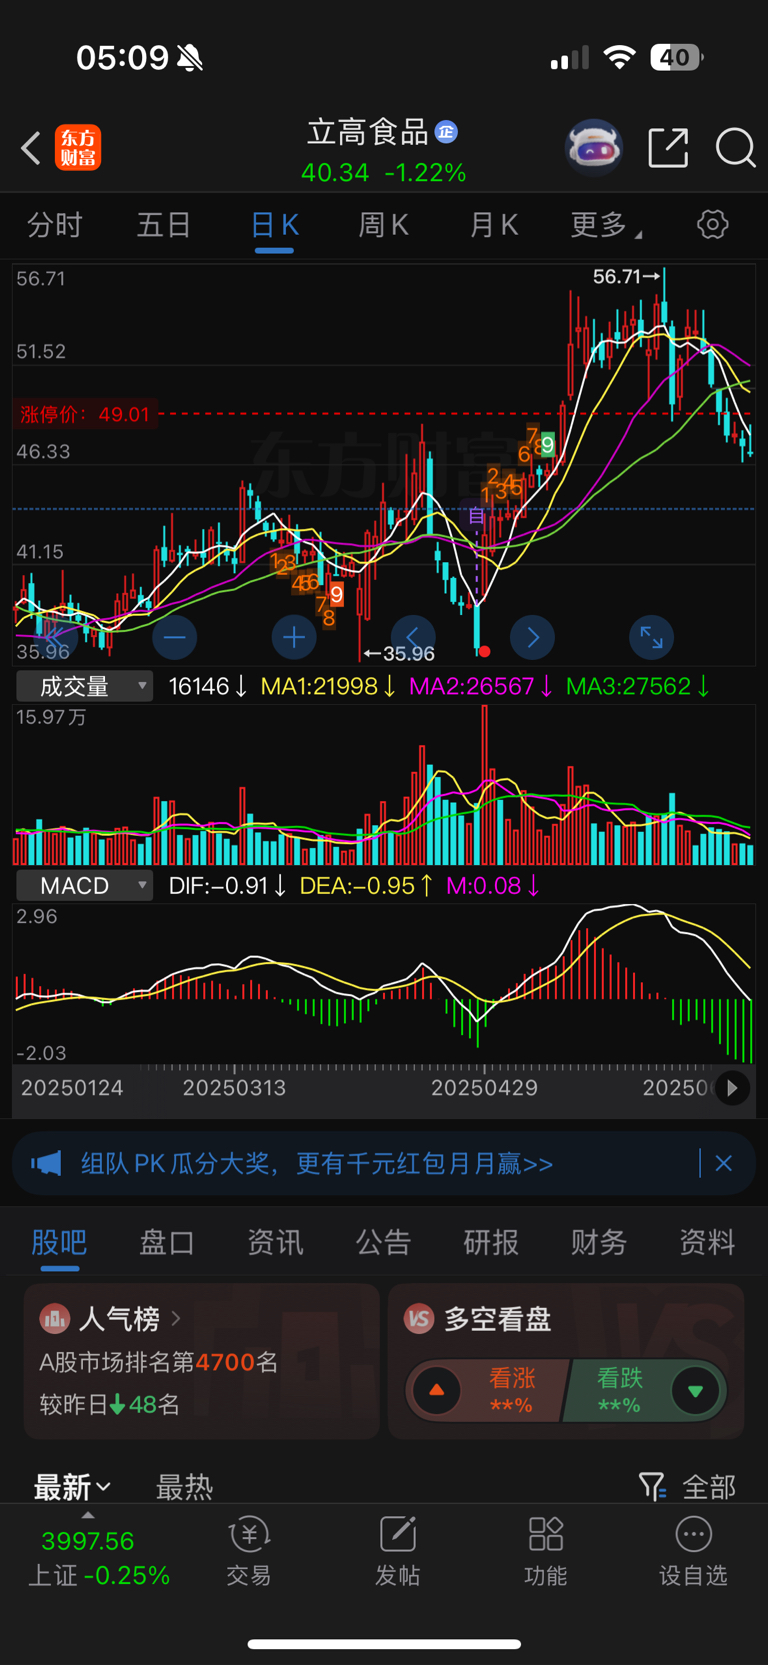
Task: Switch to 月K tab
Action: click(494, 225)
